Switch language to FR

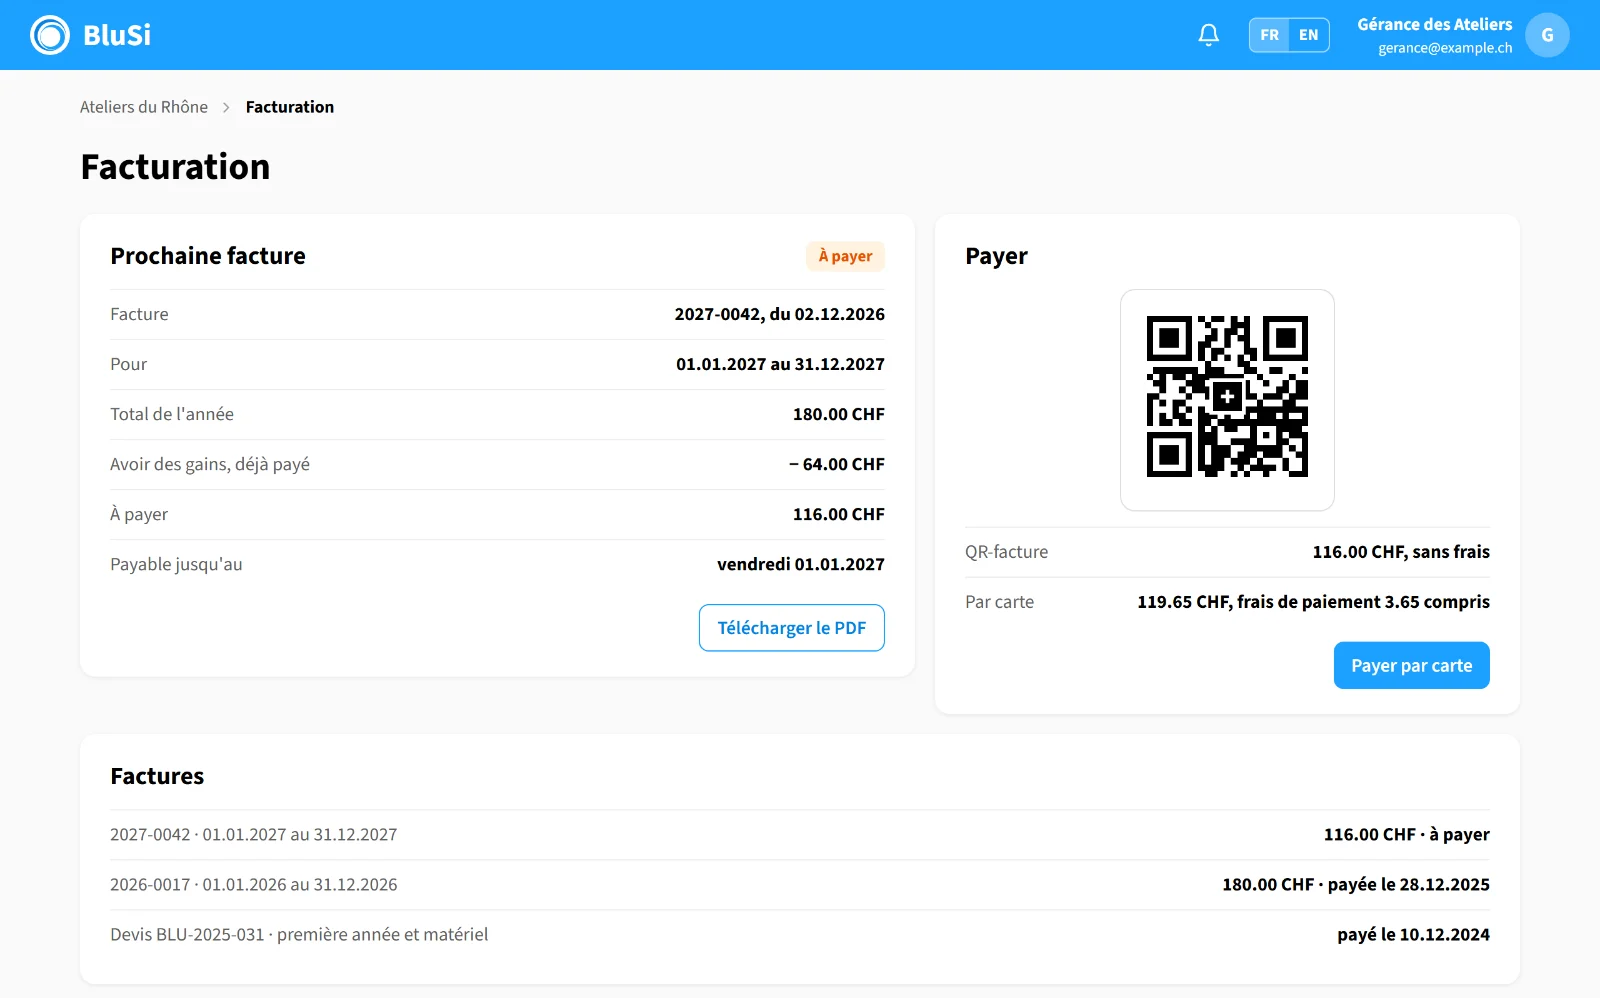coord(1269,35)
